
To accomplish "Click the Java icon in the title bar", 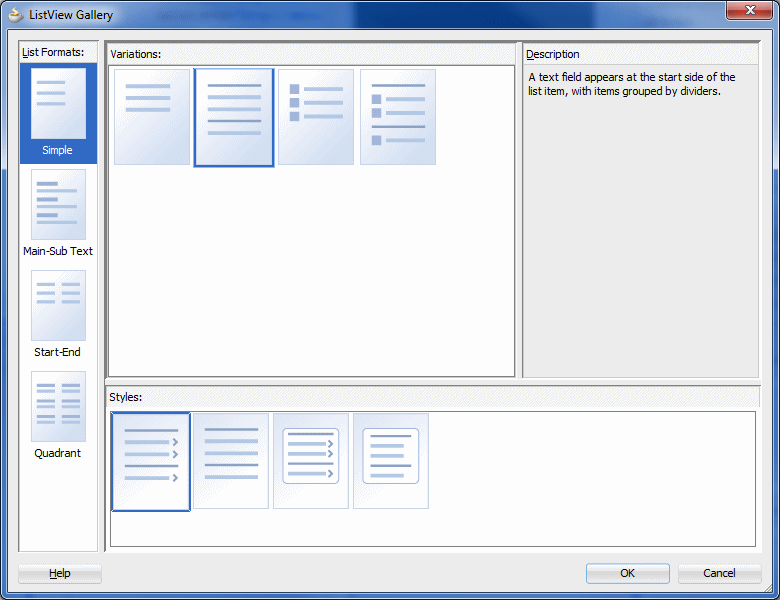I will click(16, 14).
